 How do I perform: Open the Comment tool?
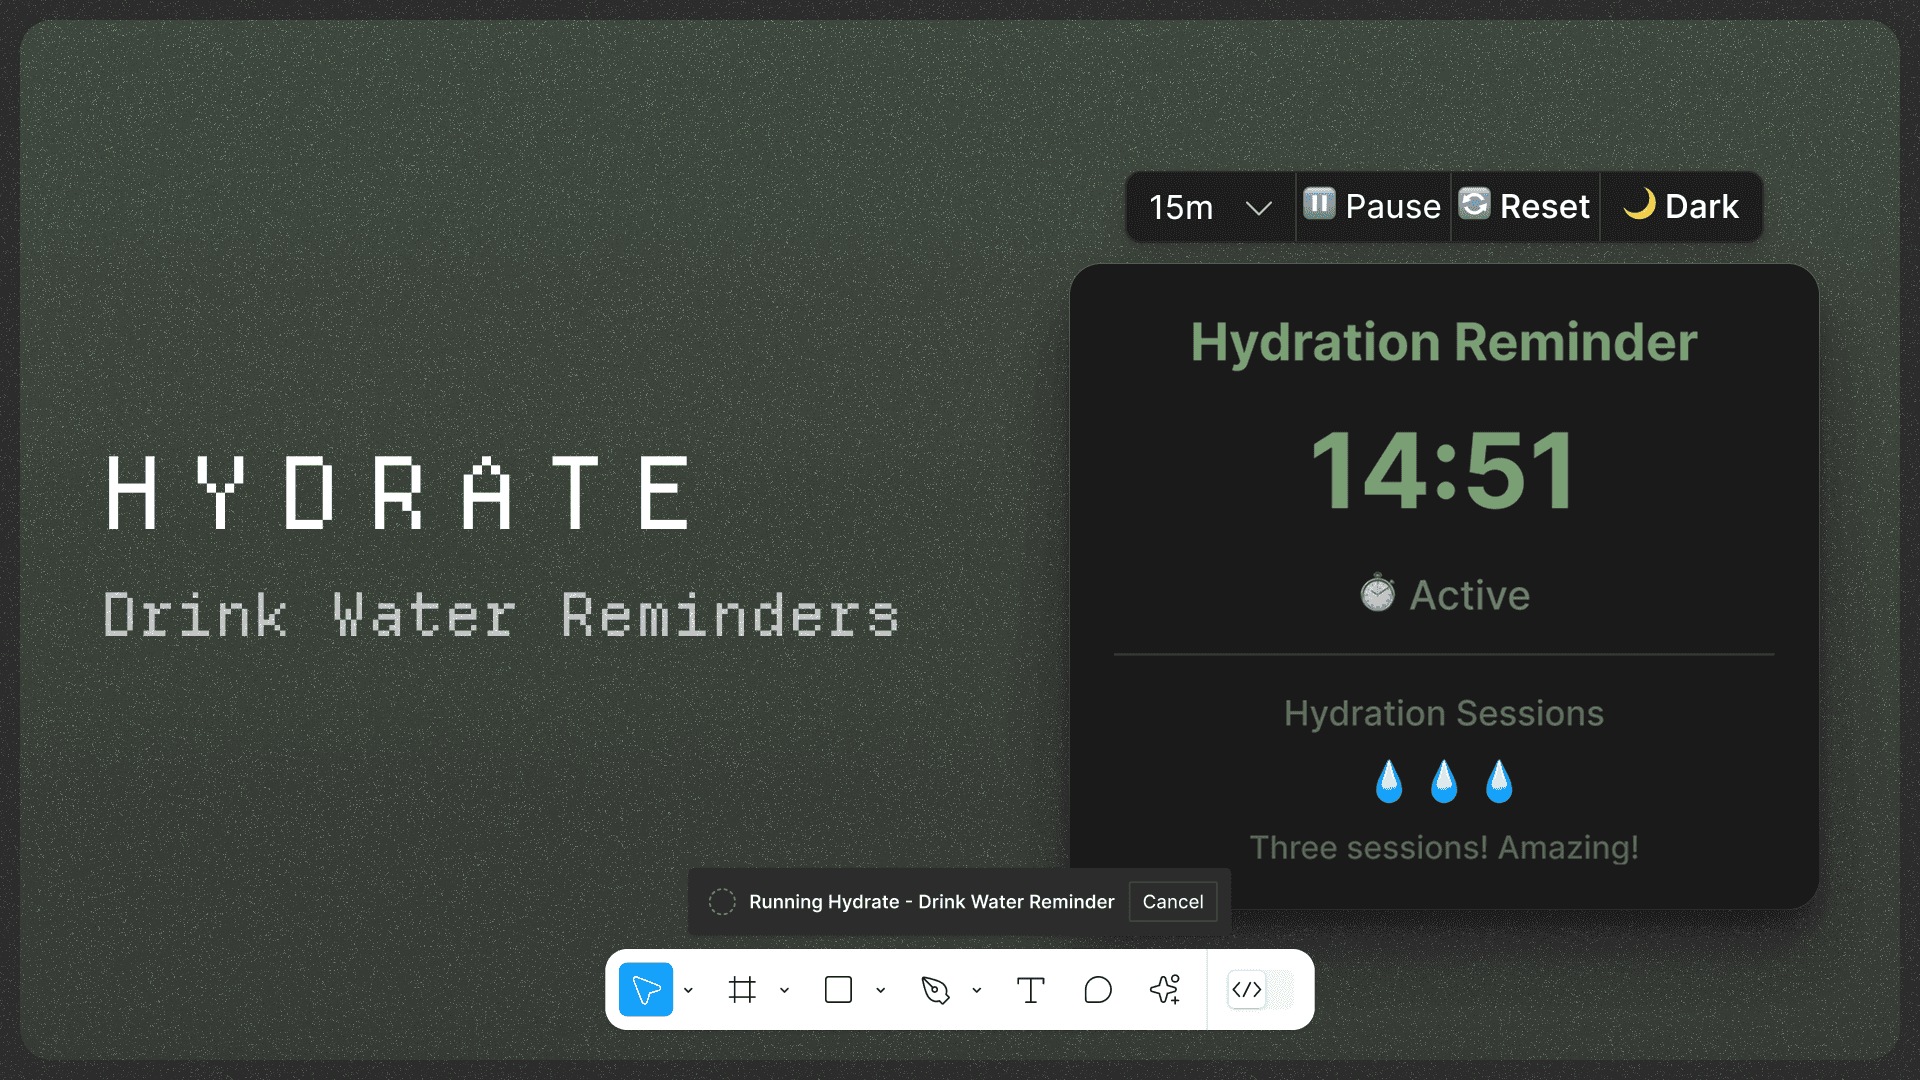click(1097, 990)
